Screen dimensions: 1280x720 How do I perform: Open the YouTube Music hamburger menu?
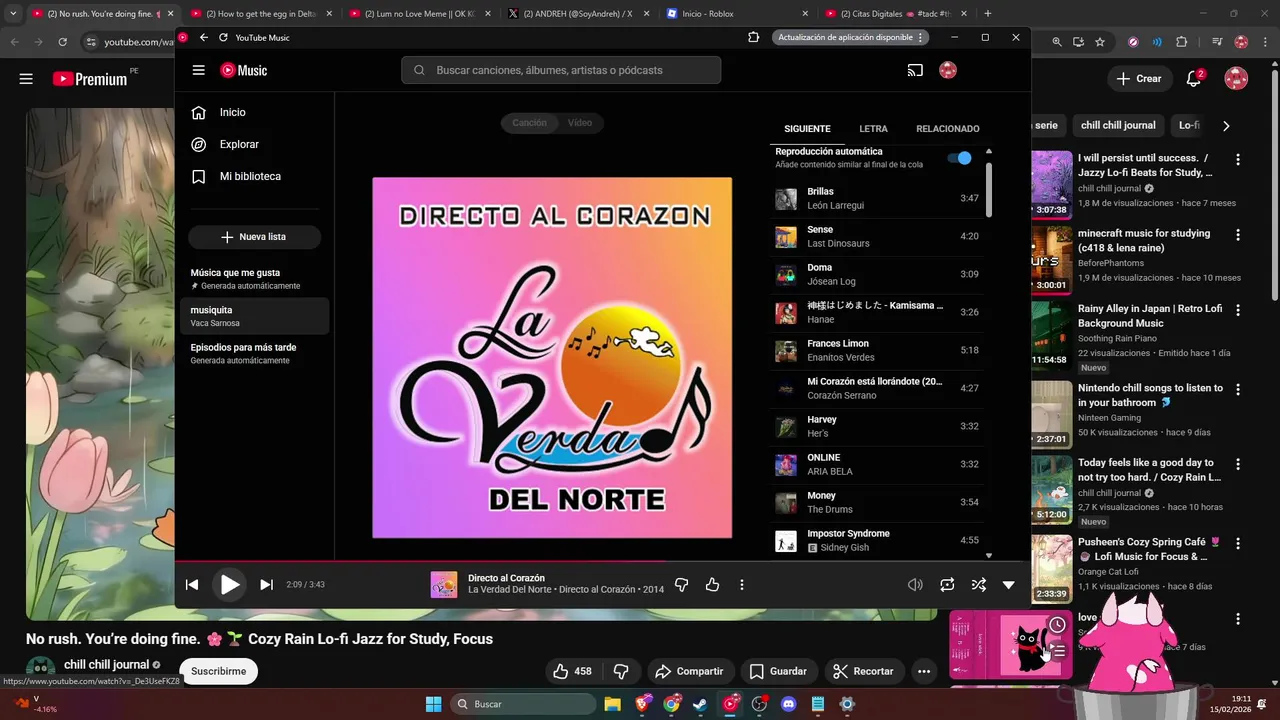[x=199, y=70]
